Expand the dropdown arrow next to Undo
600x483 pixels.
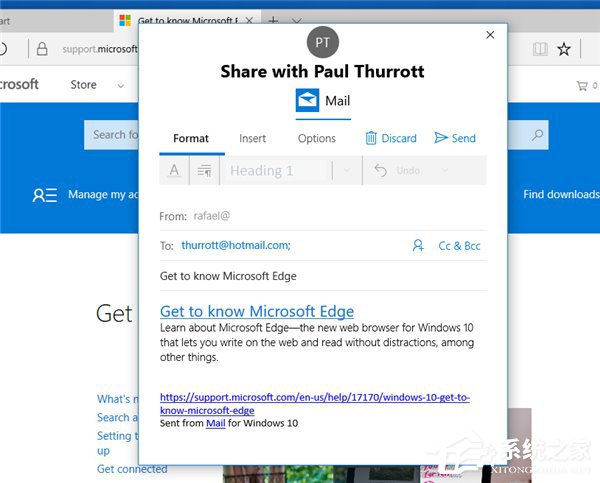(x=445, y=170)
